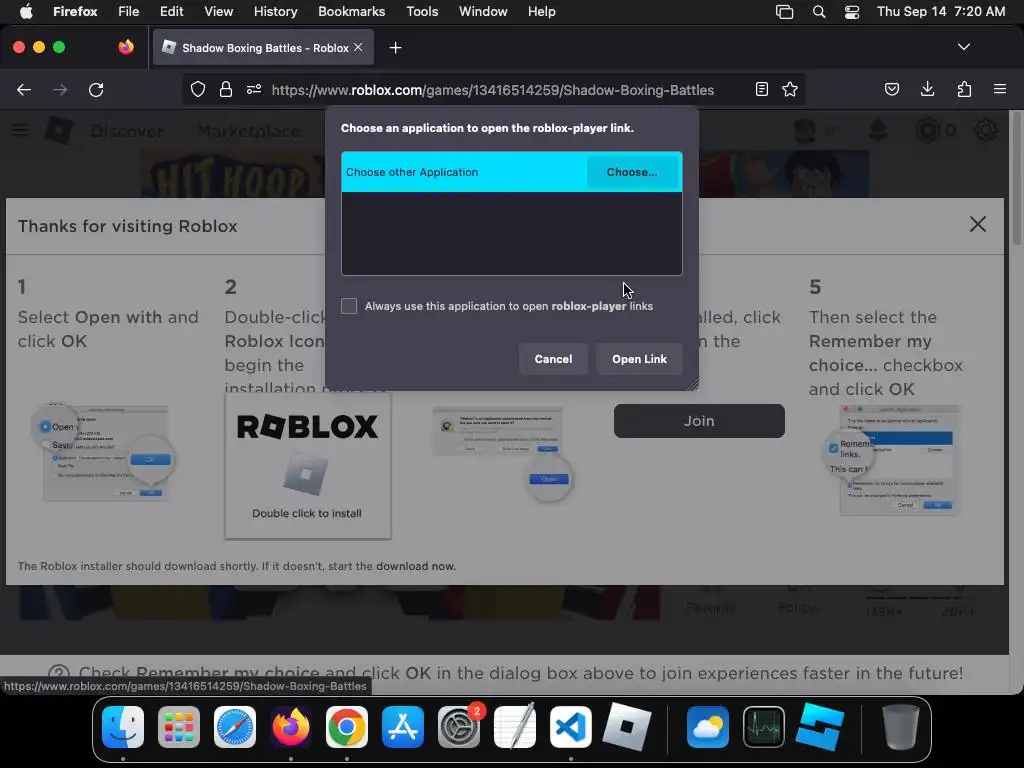Open the Firefox hamburger application menu
The image size is (1024, 768).
coord(1000,89)
